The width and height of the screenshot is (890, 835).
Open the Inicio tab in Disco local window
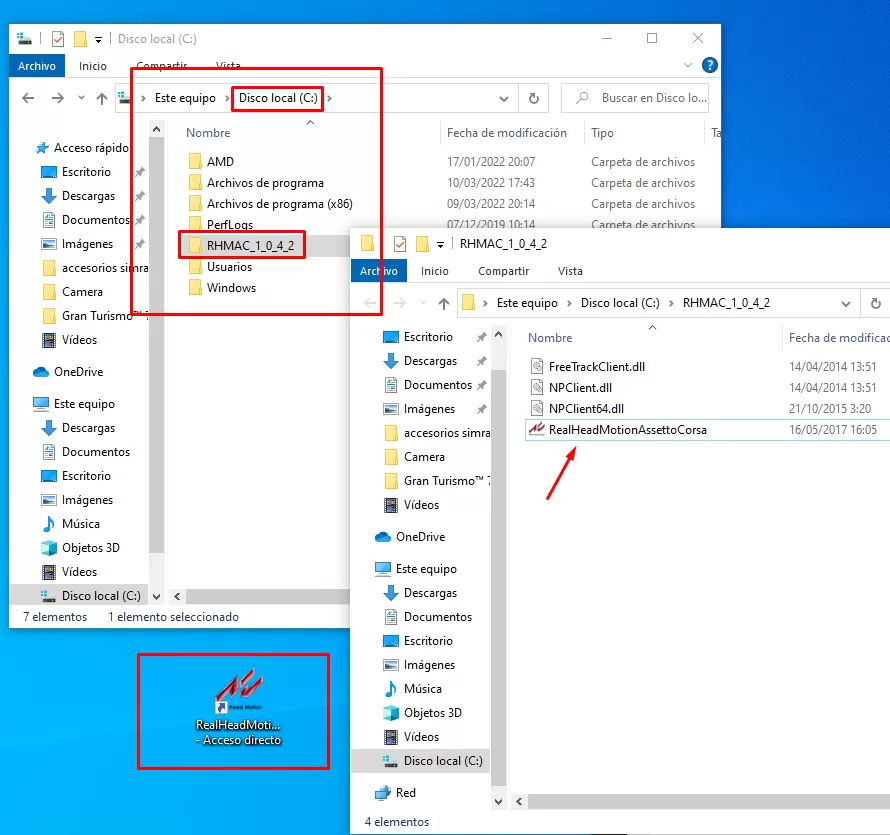(x=93, y=66)
